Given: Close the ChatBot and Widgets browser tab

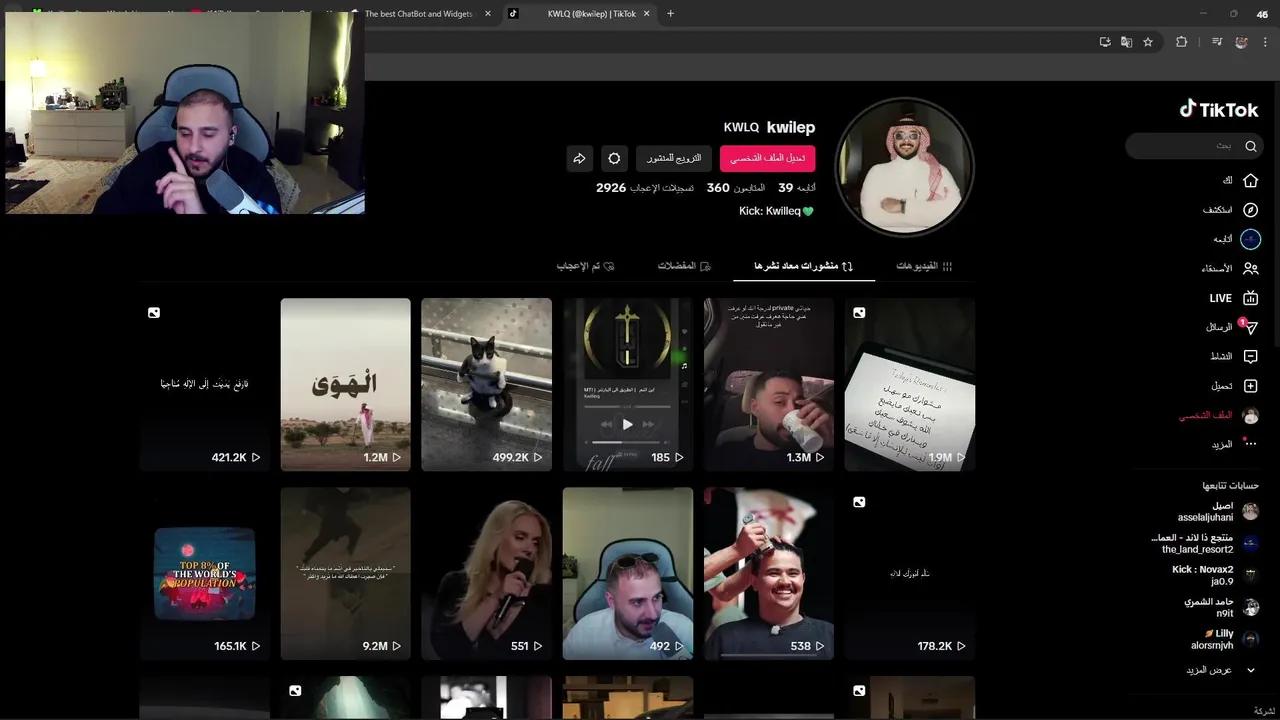Looking at the screenshot, I should [x=488, y=14].
